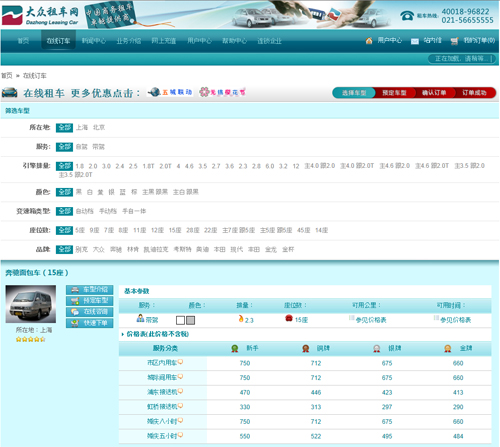Select 全部 for the 品牌 filter

[64, 249]
